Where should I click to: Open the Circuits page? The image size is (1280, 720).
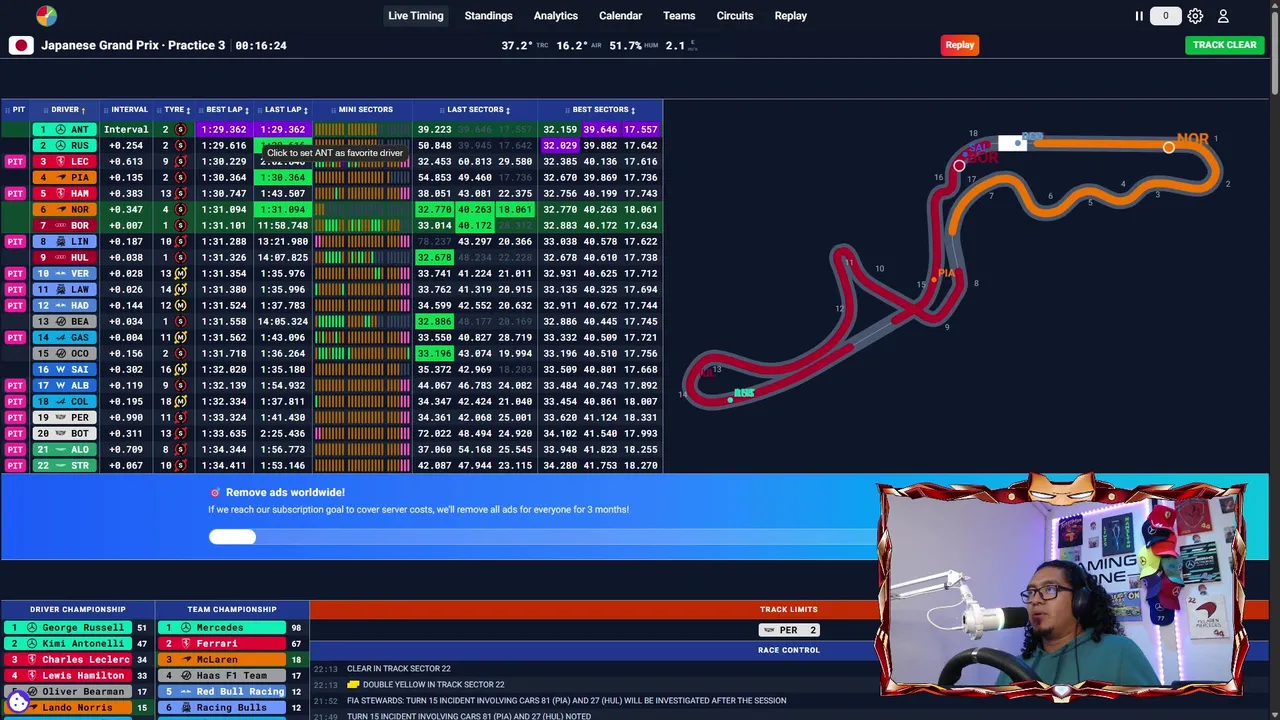pyautogui.click(x=735, y=16)
